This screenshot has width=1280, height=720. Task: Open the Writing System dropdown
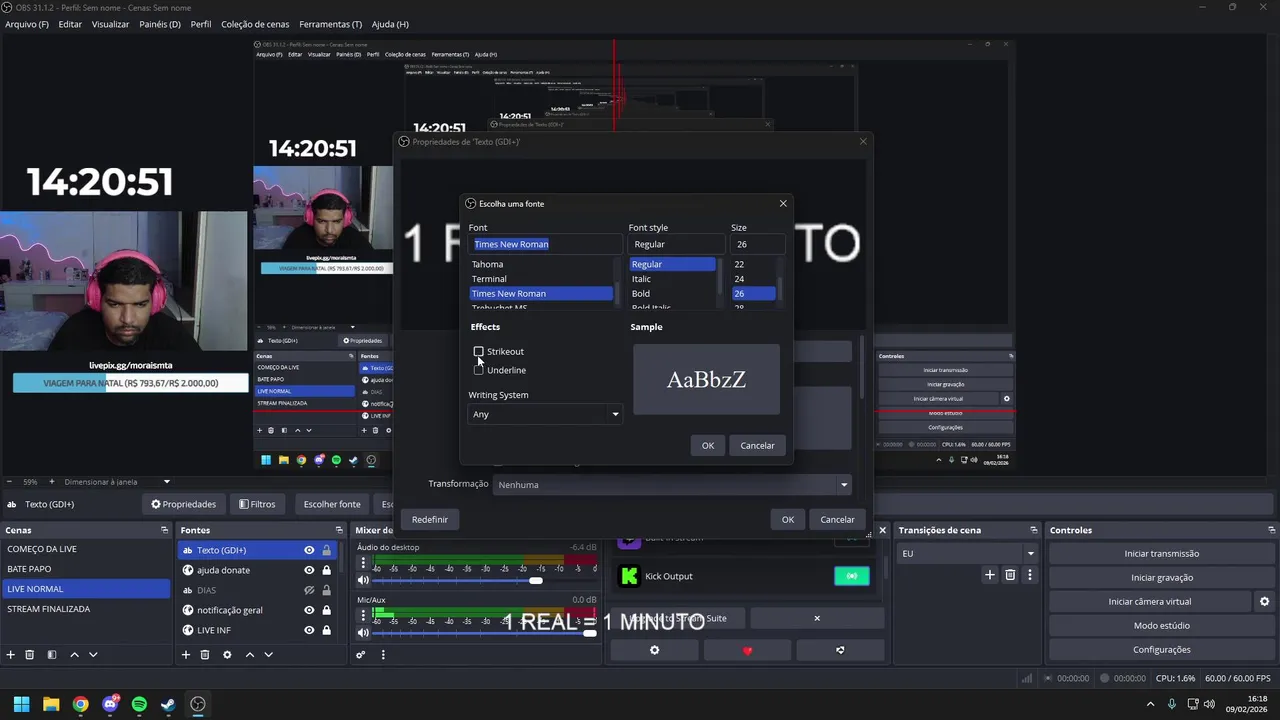545,414
